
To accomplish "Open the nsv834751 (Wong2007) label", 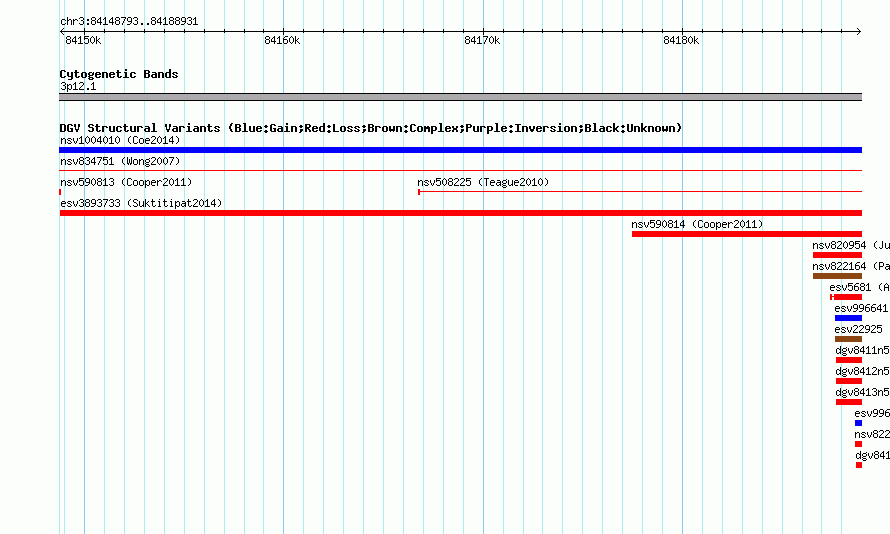I will pyautogui.click(x=120, y=161).
